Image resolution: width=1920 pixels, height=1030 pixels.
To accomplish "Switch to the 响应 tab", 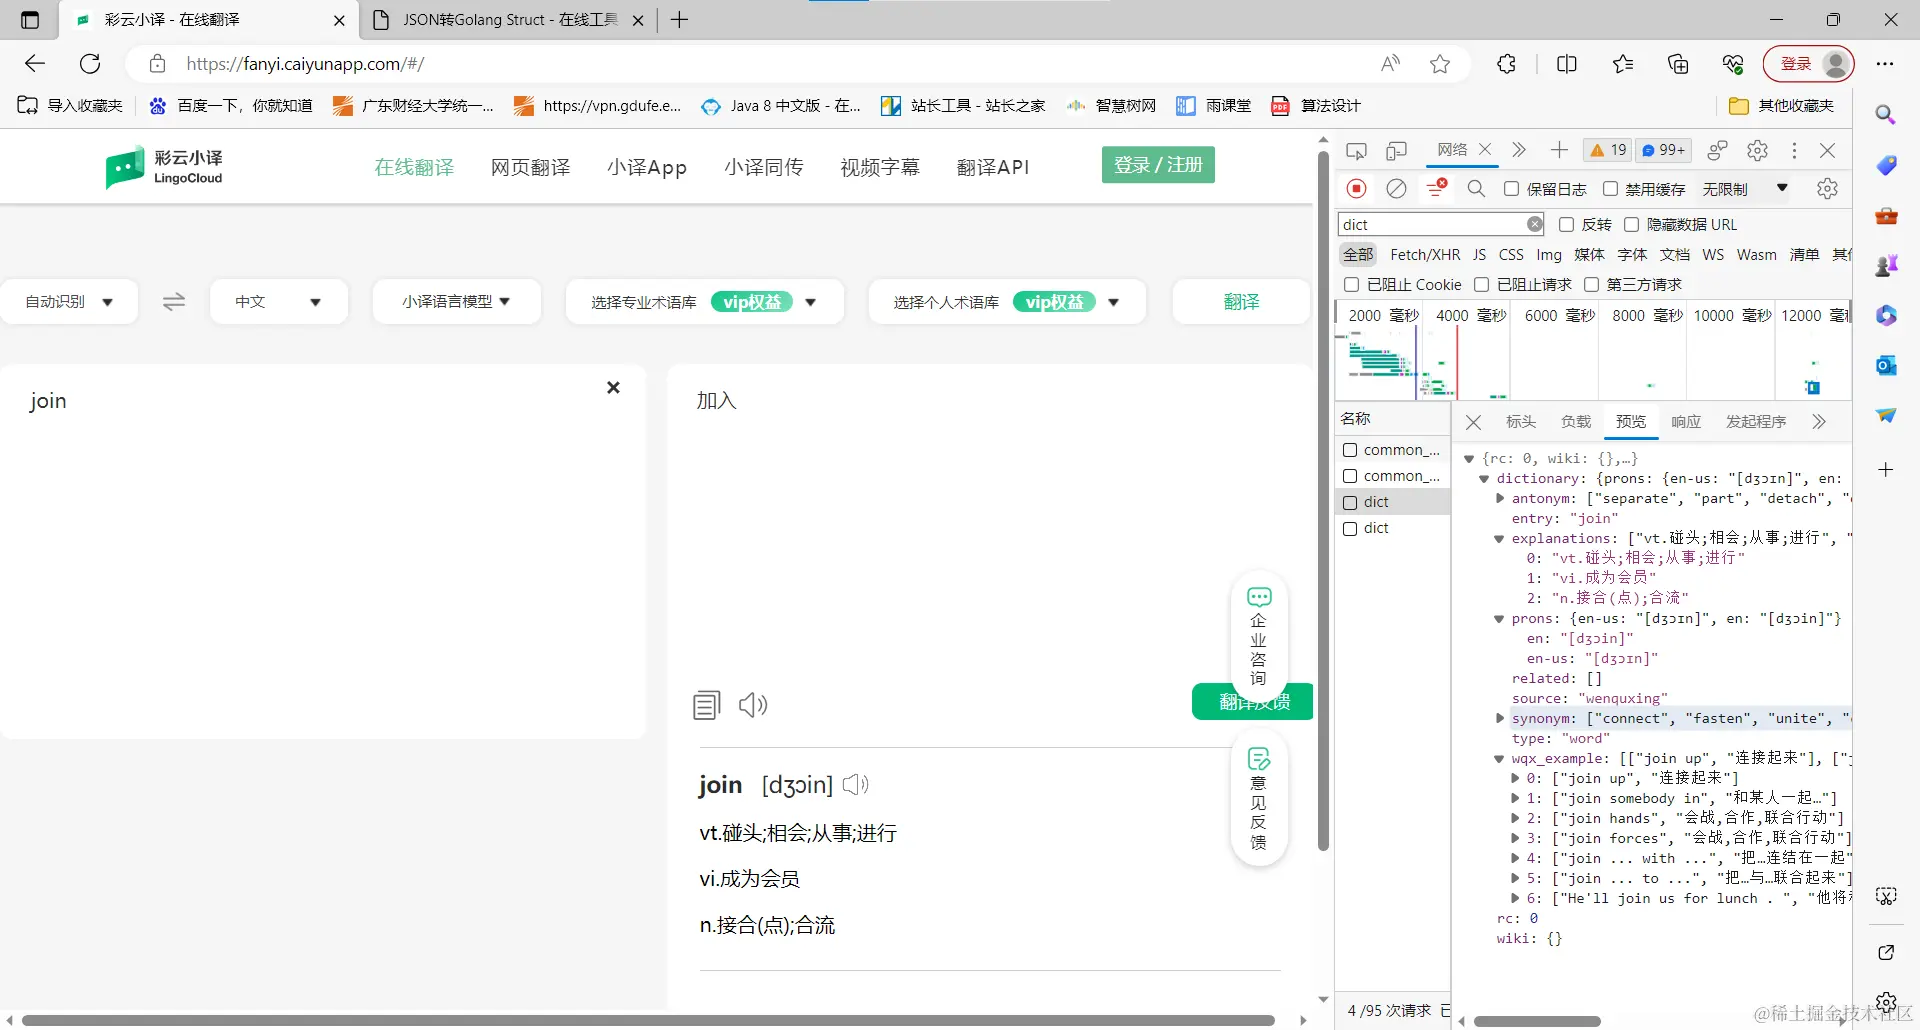I will pos(1685,421).
